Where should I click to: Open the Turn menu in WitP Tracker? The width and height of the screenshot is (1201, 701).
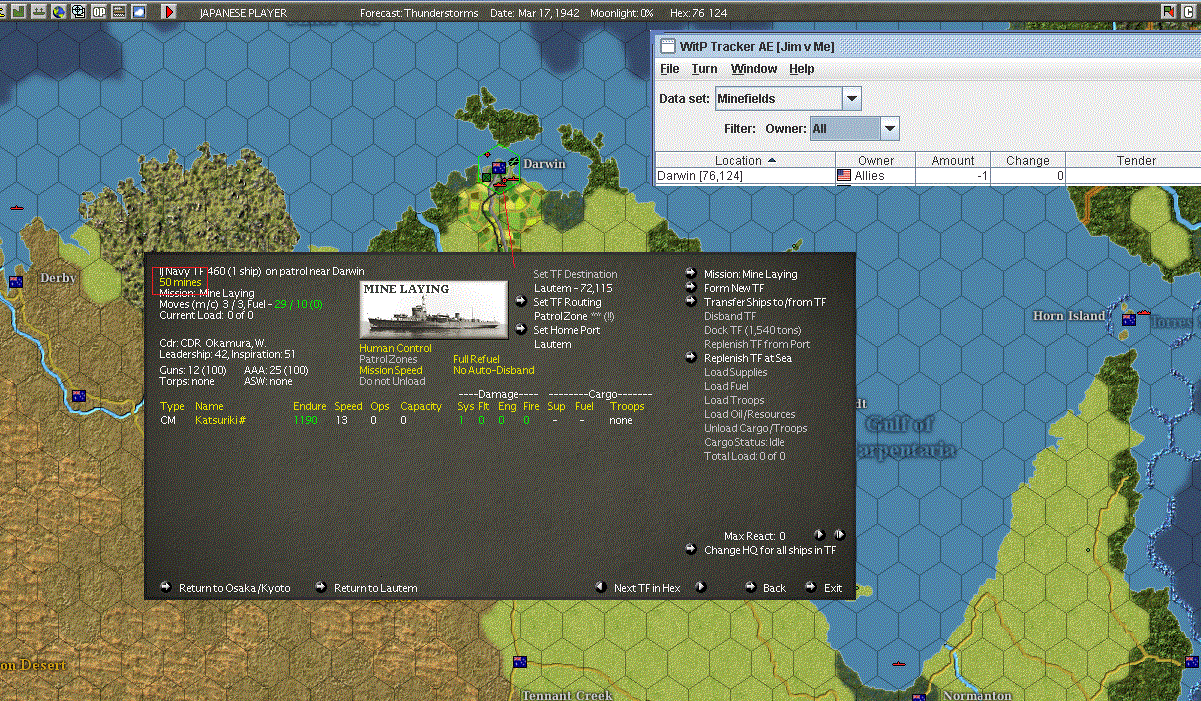[x=704, y=69]
